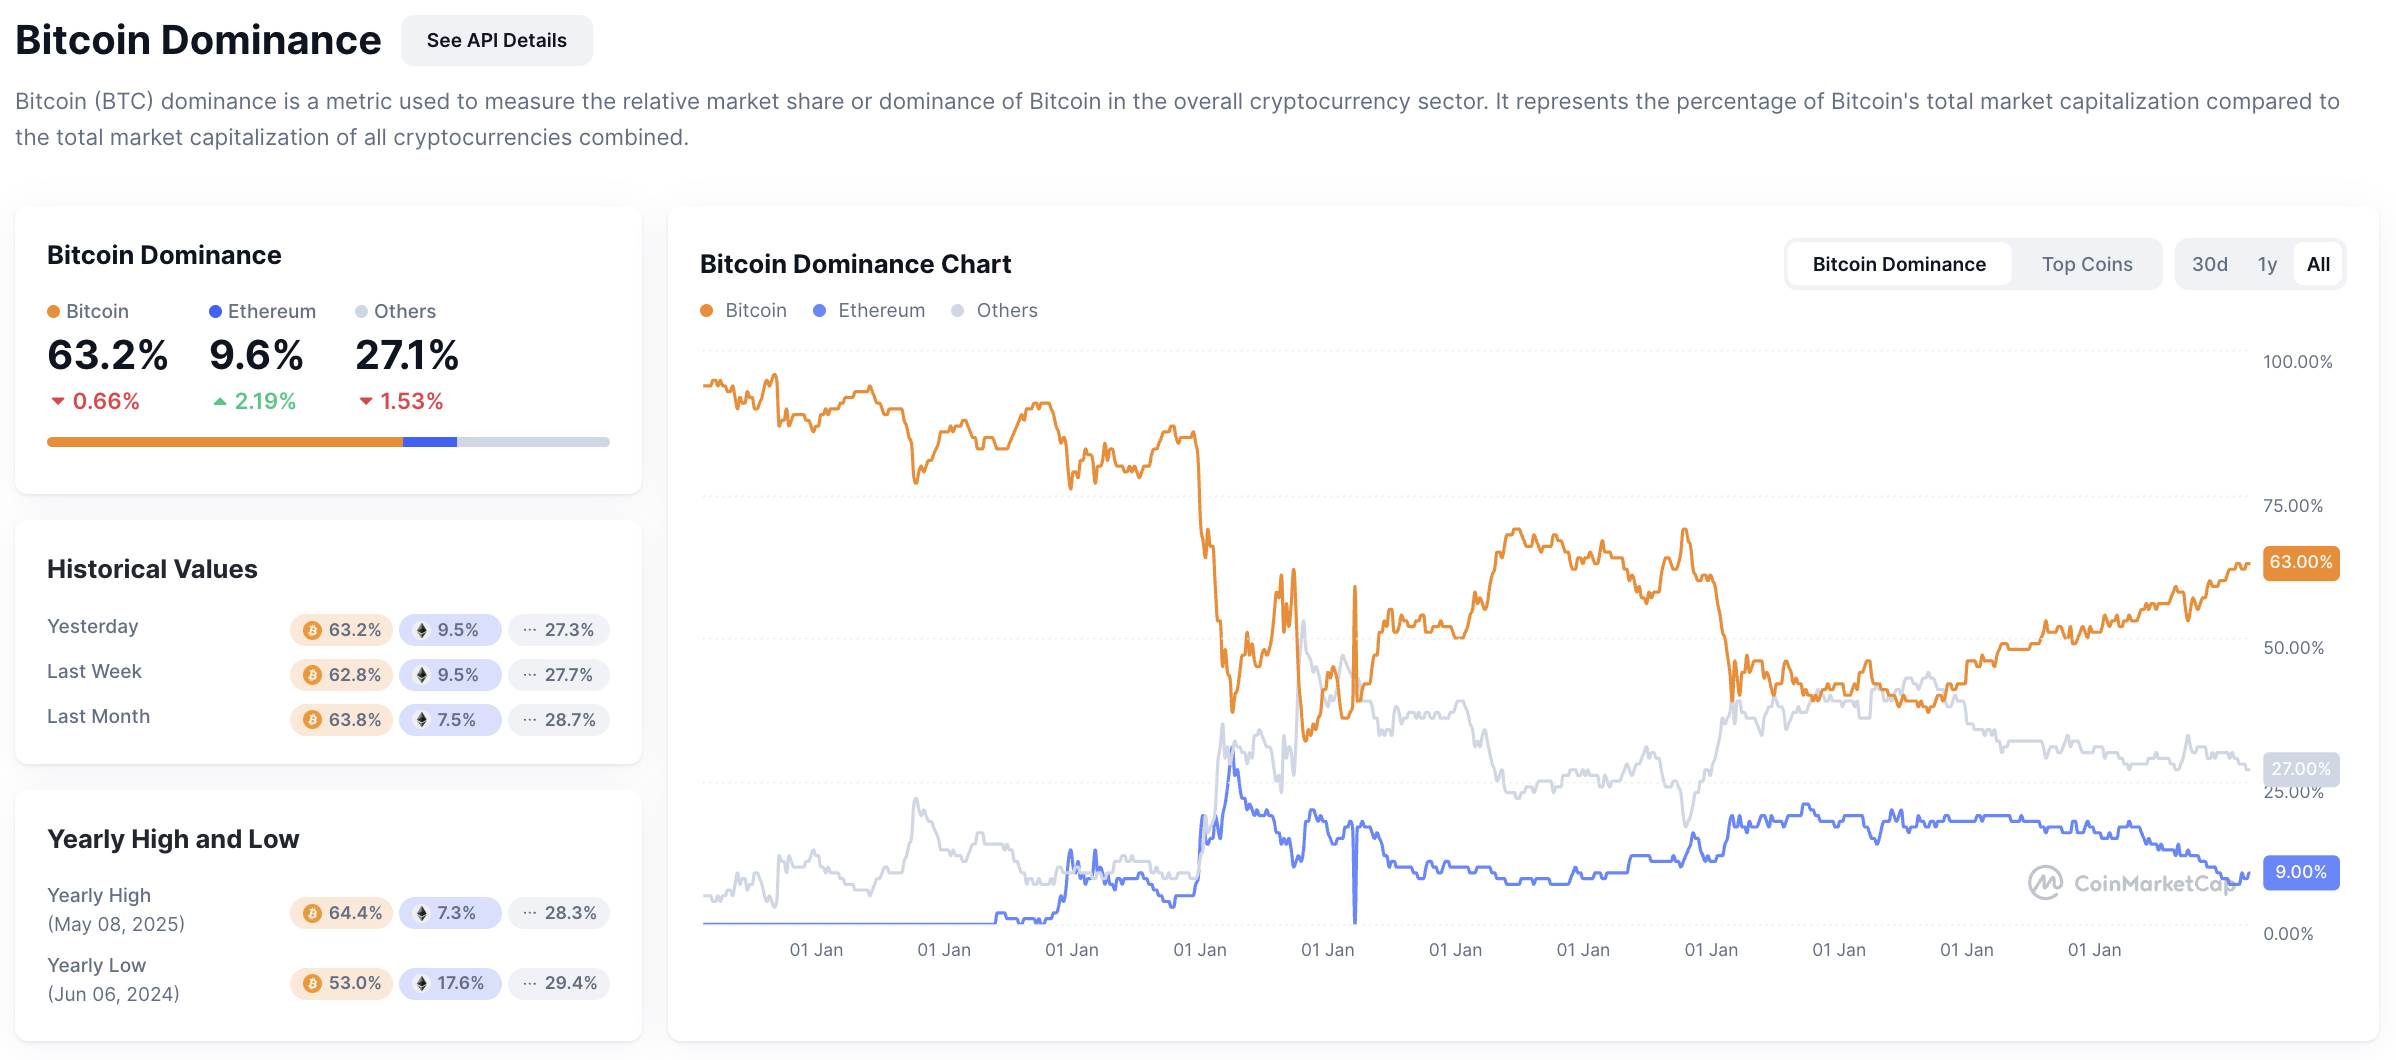Screen dimensions: 2396x1060
Task: Click the 63.00% Bitcoin axis value label
Action: (x=2301, y=562)
